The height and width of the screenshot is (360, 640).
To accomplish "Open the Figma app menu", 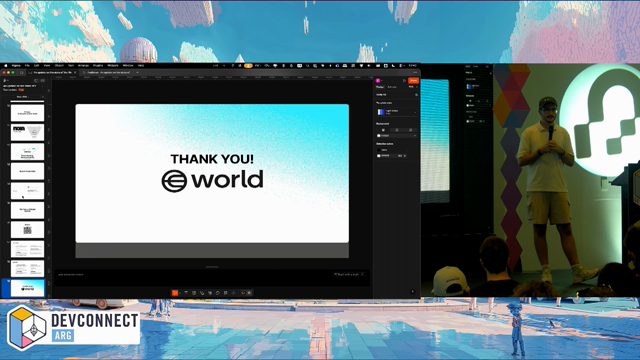I will (x=16, y=65).
